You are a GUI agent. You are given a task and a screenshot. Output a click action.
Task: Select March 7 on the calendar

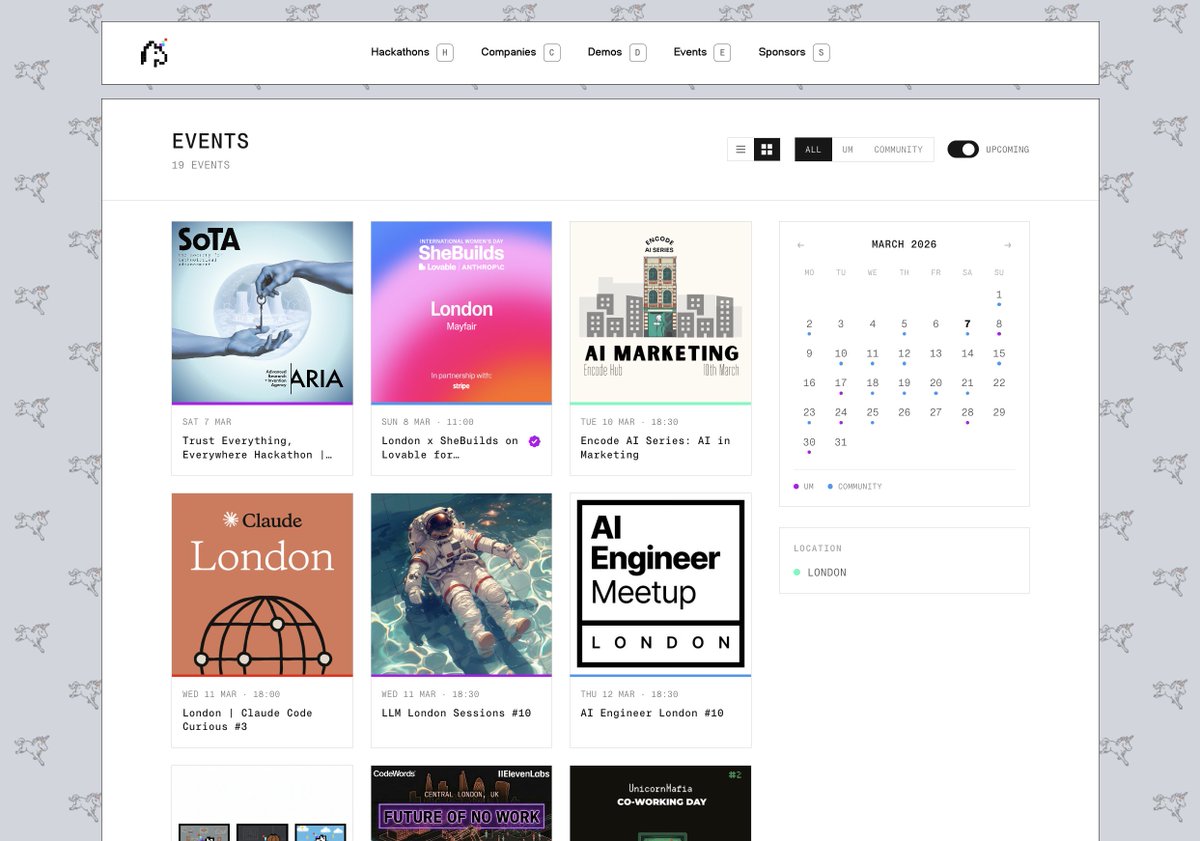click(967, 324)
